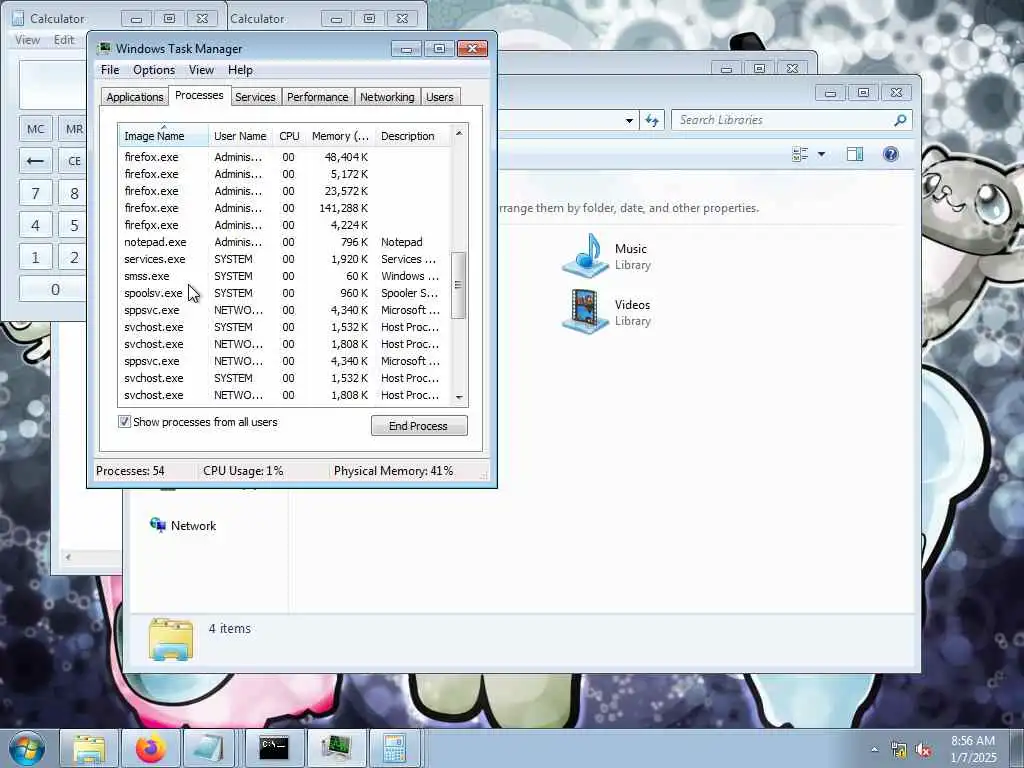Open the address bar history dropdown
This screenshot has height=768, width=1024.
coord(630,120)
